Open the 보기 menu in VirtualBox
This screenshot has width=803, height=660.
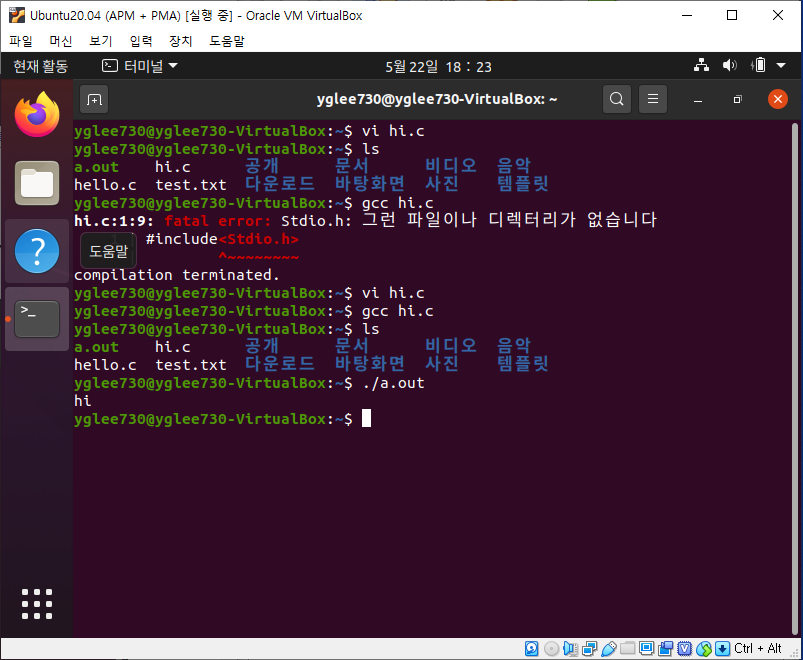(x=100, y=41)
